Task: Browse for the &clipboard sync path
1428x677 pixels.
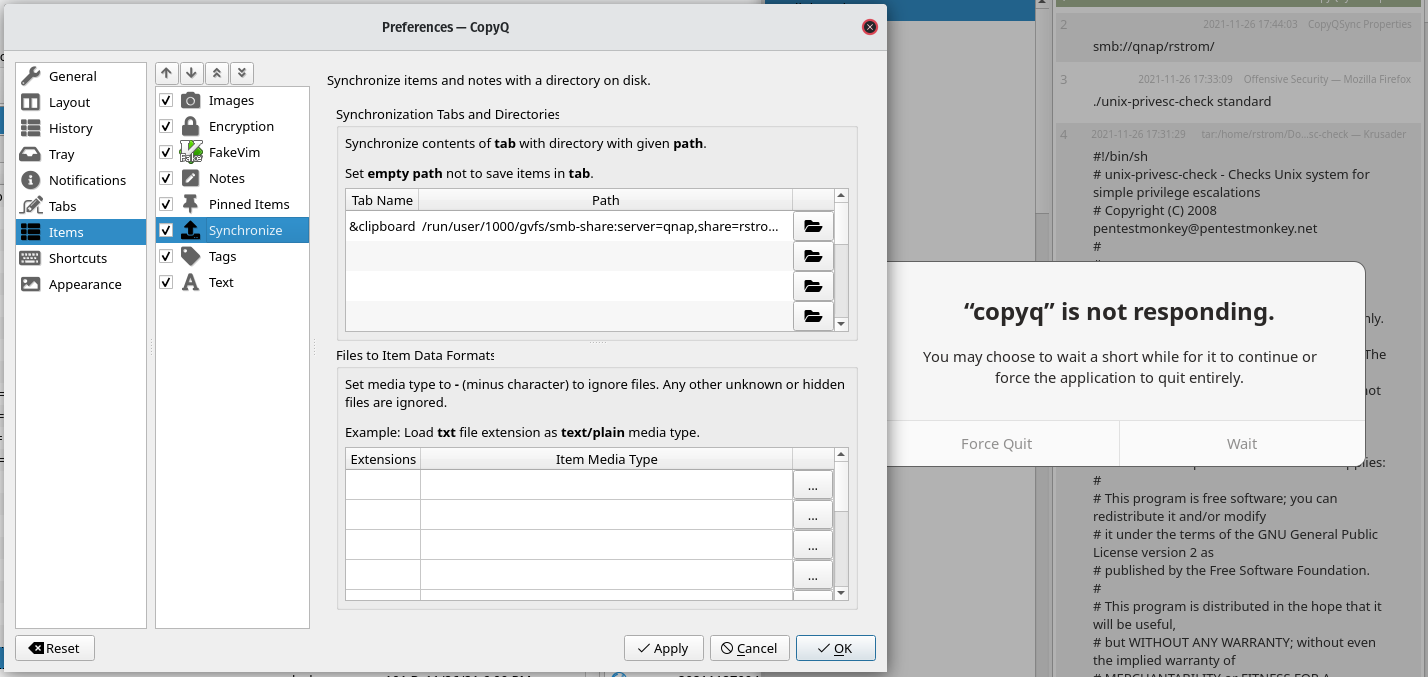Action: pyautogui.click(x=812, y=226)
